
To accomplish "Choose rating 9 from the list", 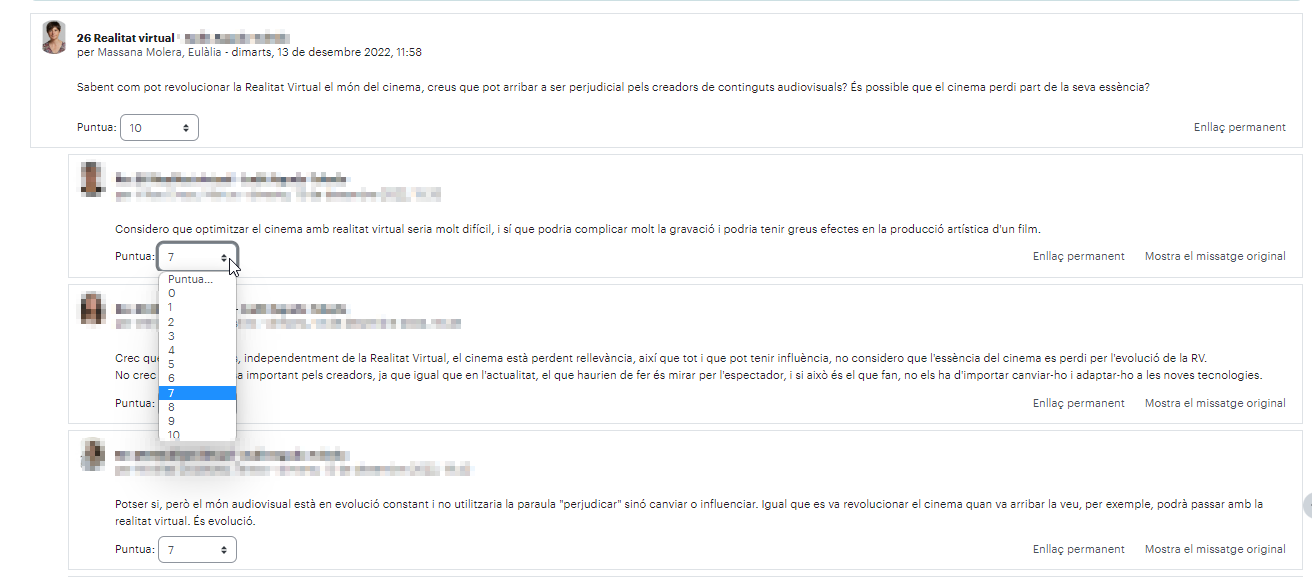I will (197, 421).
